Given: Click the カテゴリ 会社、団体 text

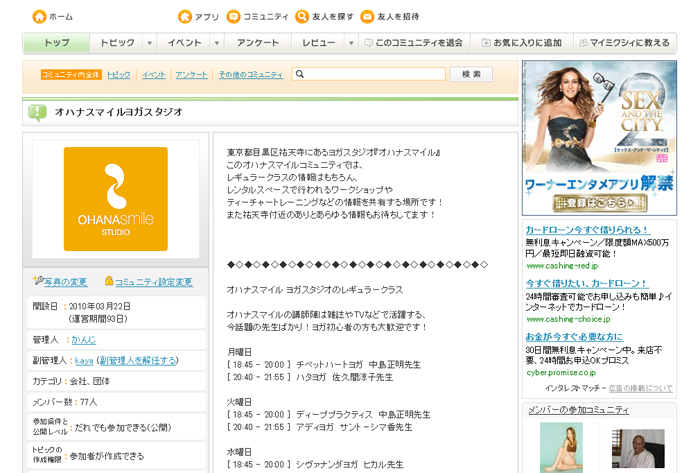Looking at the screenshot, I should tap(71, 381).
